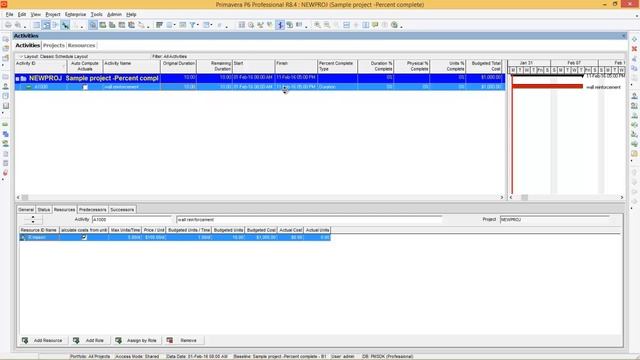Open the Enterprise menu
The height and width of the screenshot is (360, 640).
click(x=76, y=14)
